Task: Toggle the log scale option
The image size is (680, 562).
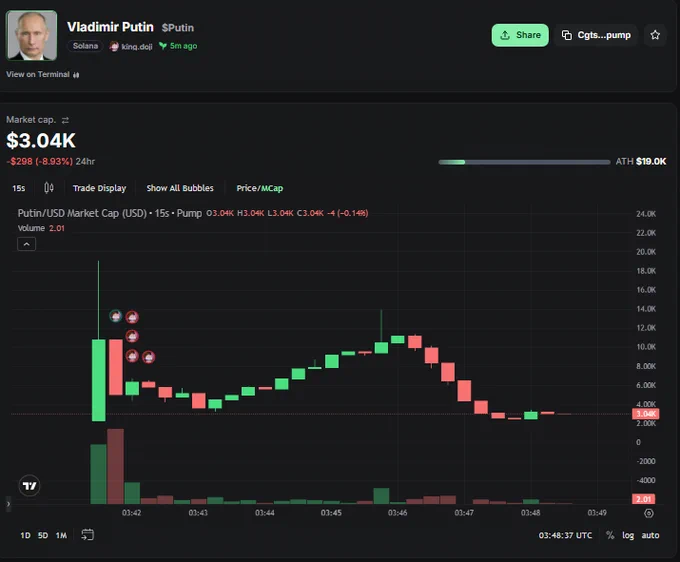Action: pos(628,536)
